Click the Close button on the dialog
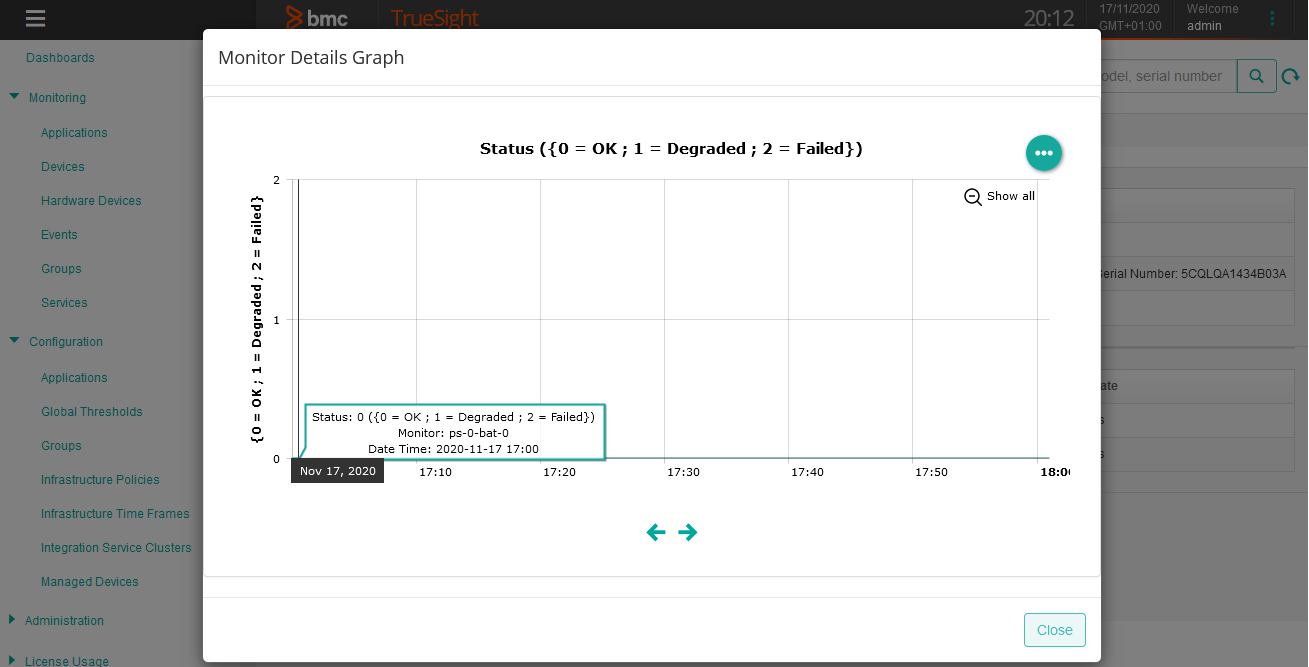Viewport: 1309px width, 667px height. pyautogui.click(x=1054, y=630)
